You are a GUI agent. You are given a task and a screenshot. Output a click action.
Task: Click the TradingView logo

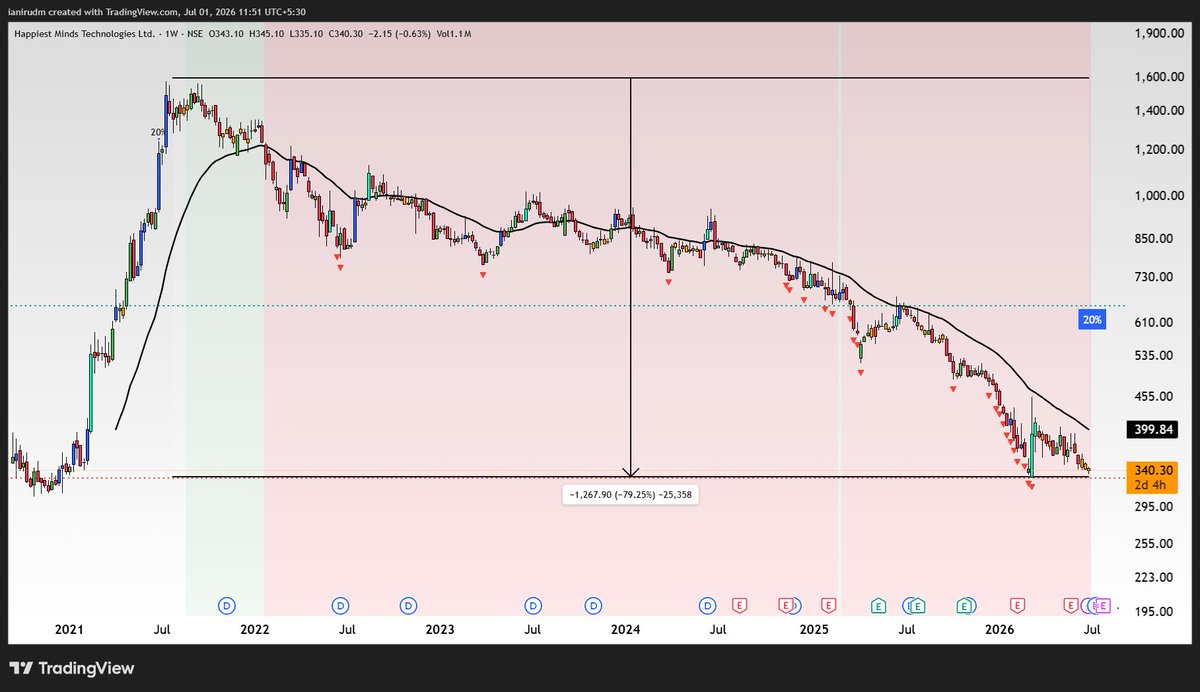(72, 668)
